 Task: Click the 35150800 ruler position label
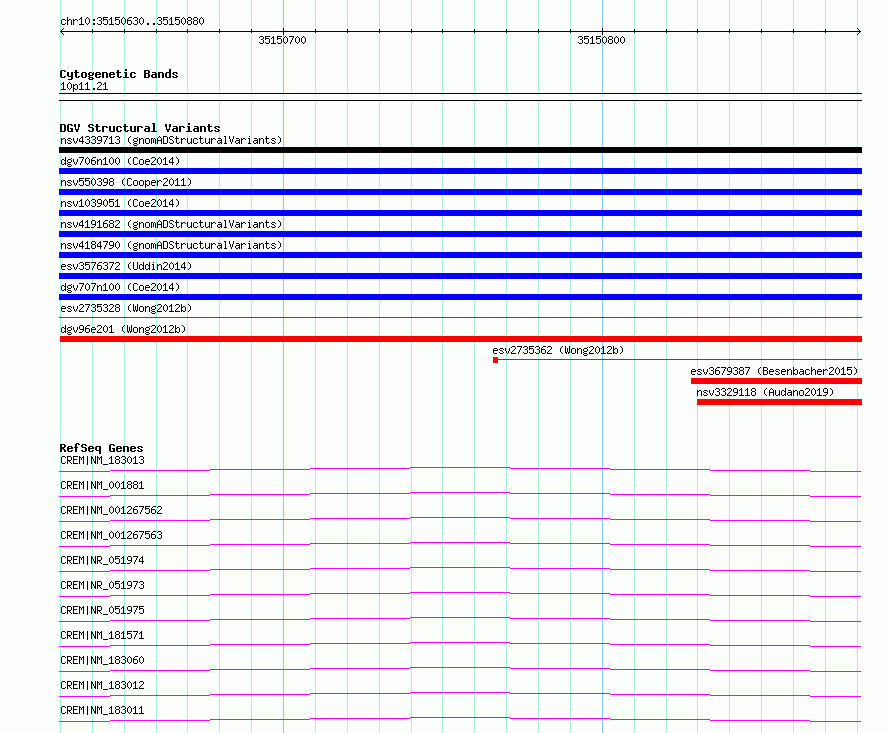click(601, 40)
